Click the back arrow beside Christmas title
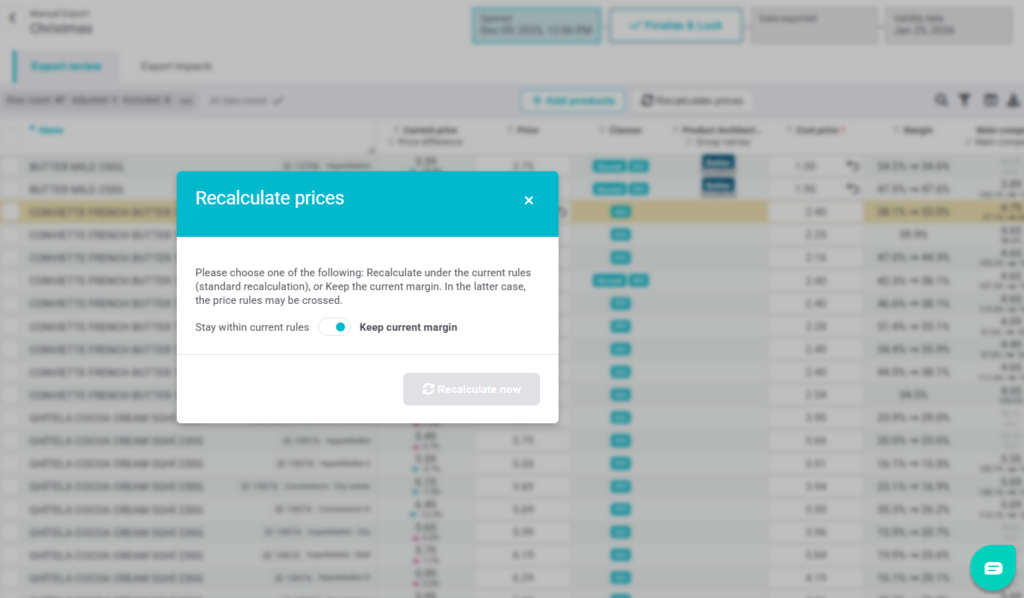Viewport: 1024px width, 598px height. point(12,18)
